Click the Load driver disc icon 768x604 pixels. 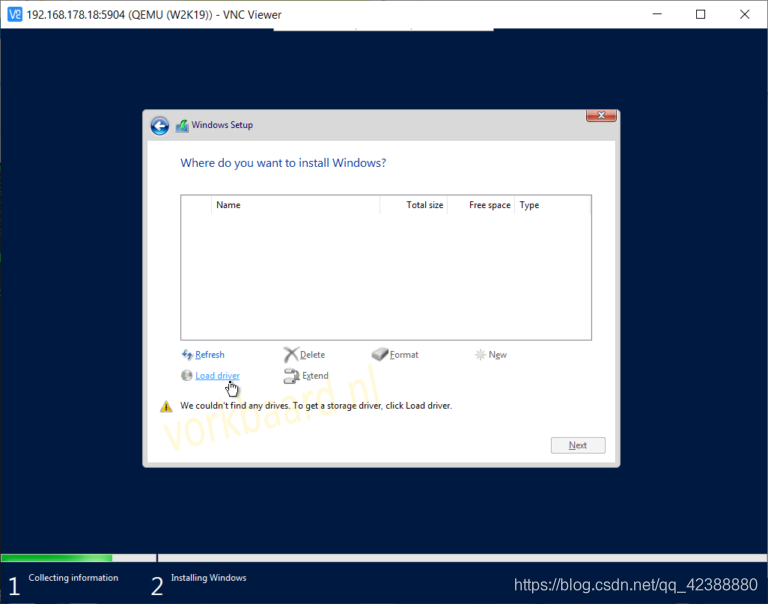(x=187, y=375)
